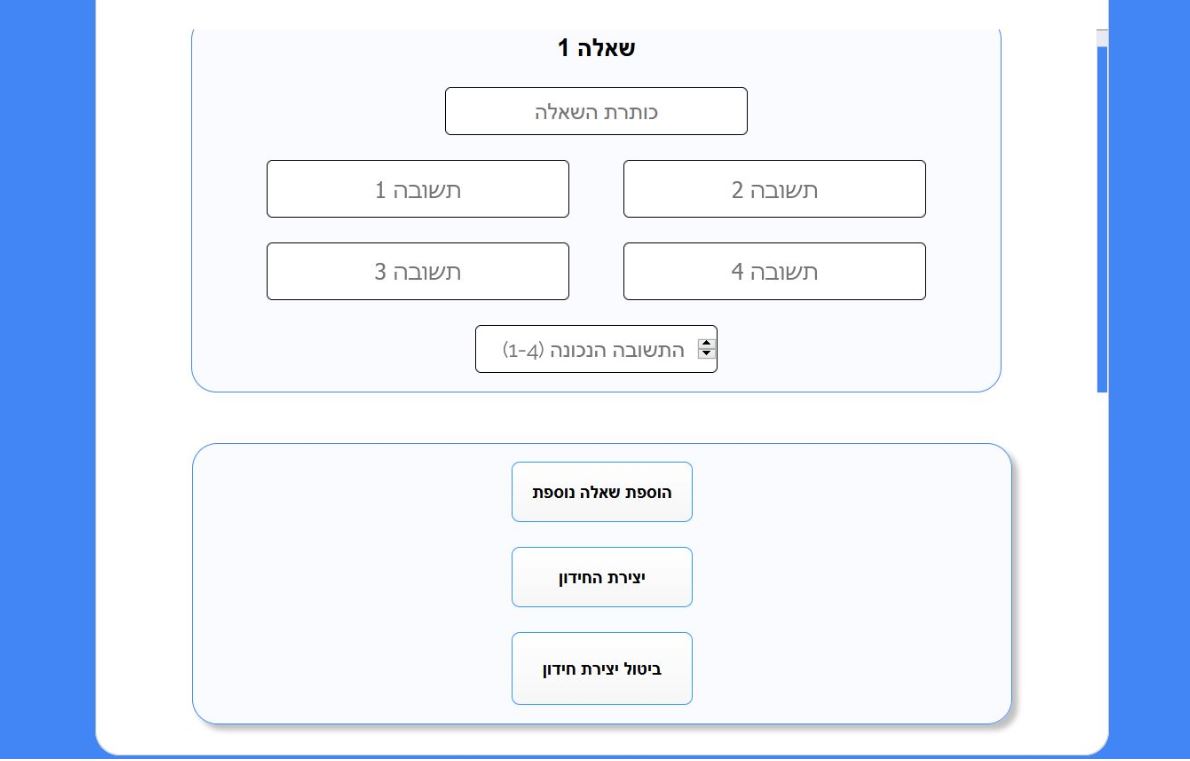The image size is (1190, 761).
Task: Increase correct answer number with up arrow
Action: pos(707,344)
